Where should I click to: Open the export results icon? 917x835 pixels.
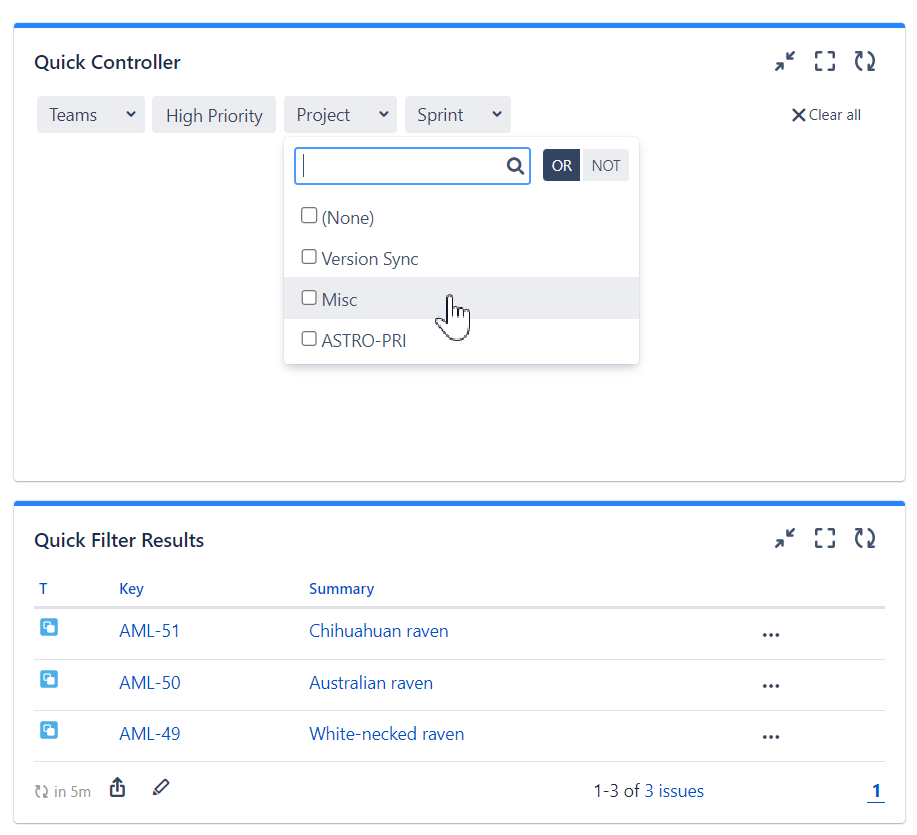click(117, 788)
